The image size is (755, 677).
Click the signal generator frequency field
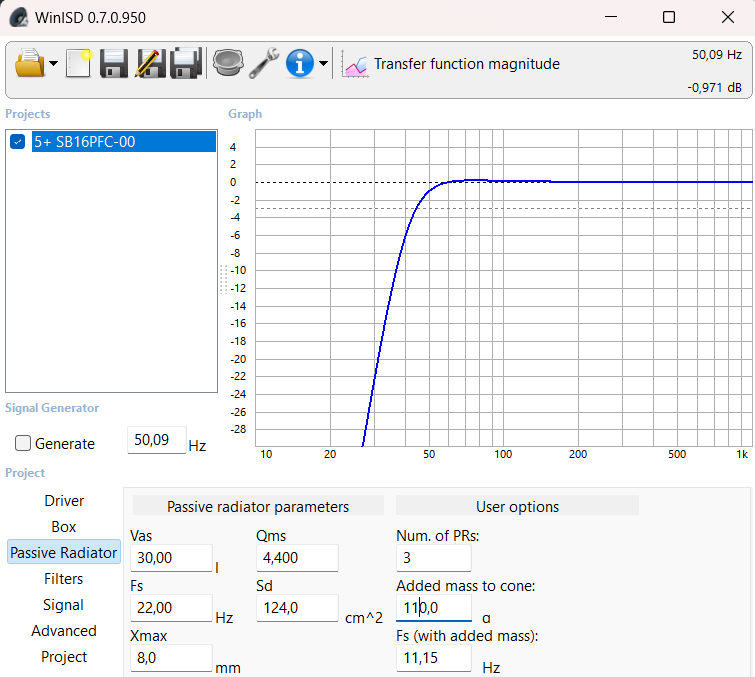pyautogui.click(x=156, y=440)
